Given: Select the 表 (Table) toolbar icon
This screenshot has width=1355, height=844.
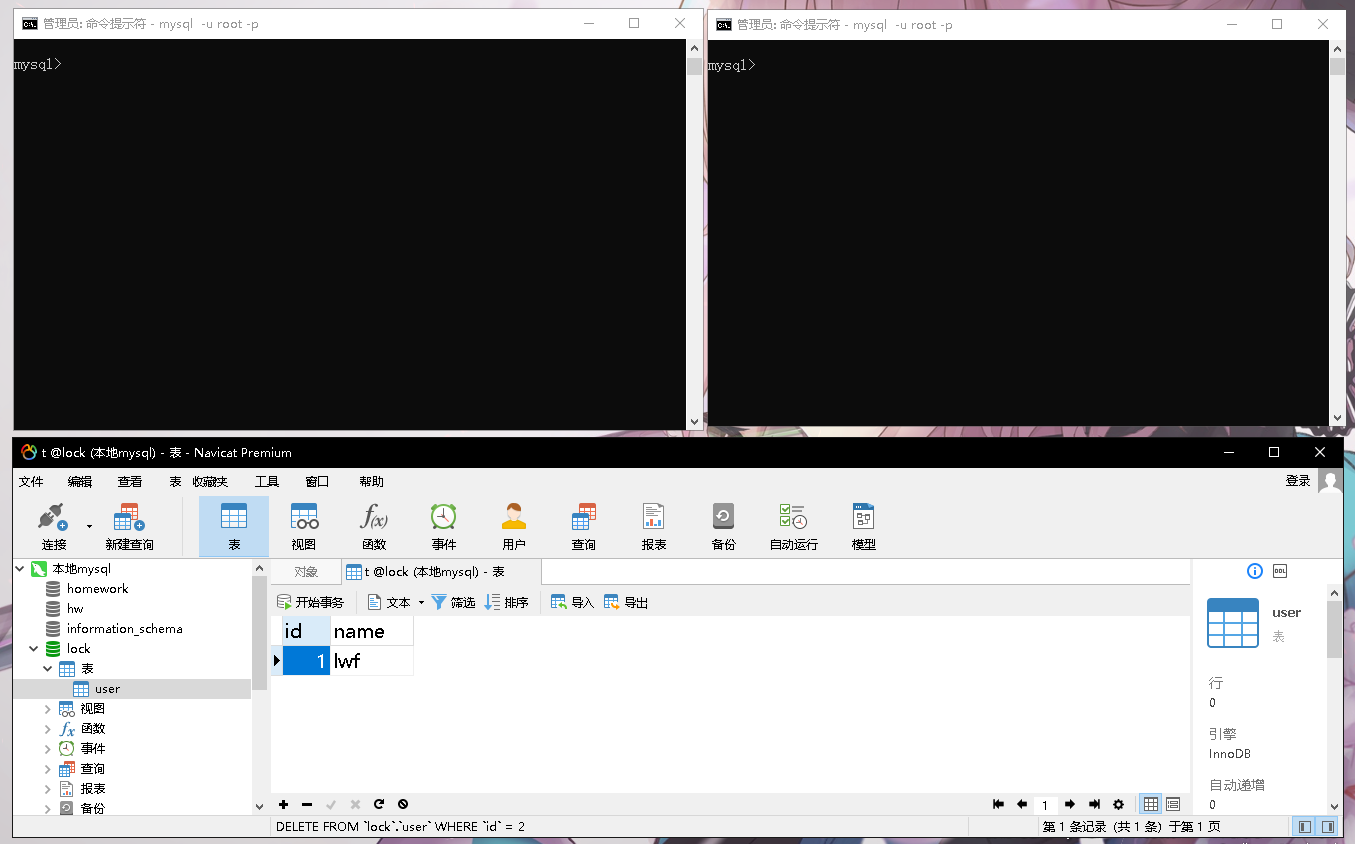Looking at the screenshot, I should pos(234,526).
